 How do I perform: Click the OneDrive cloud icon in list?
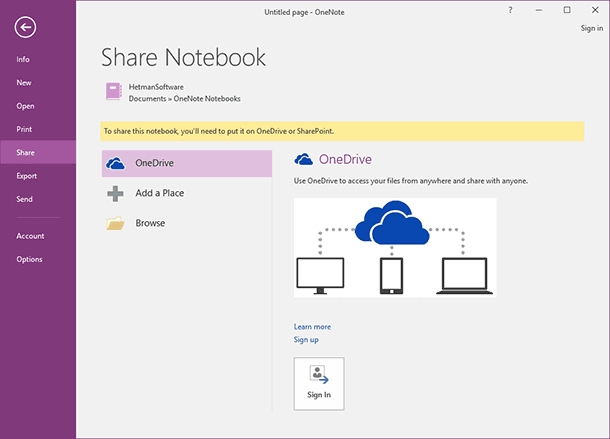click(116, 163)
